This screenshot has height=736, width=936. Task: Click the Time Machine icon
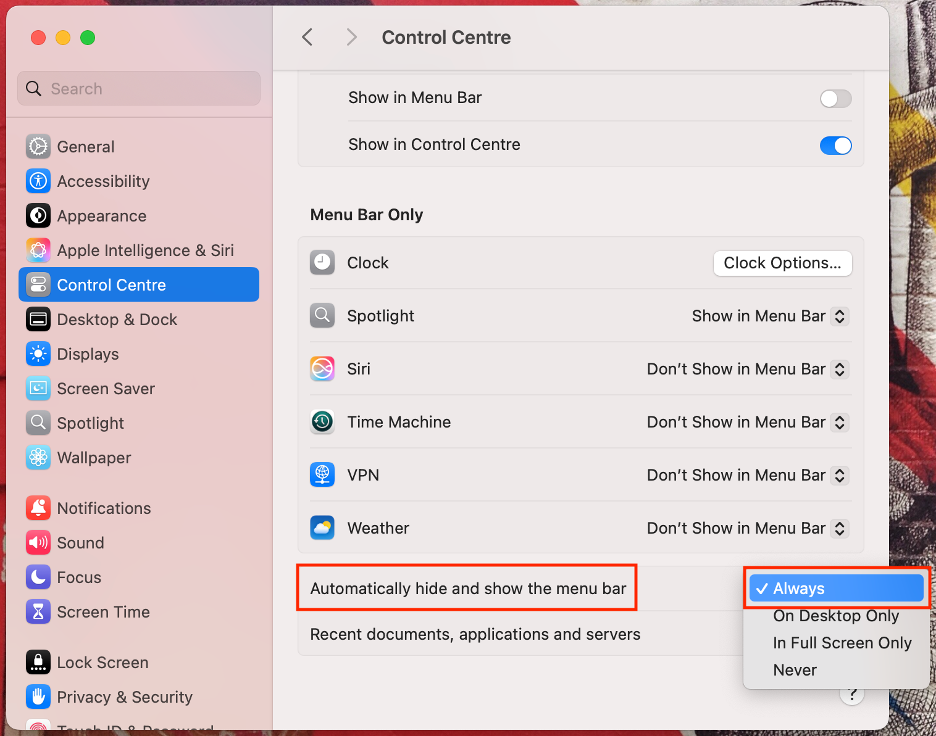click(x=322, y=422)
